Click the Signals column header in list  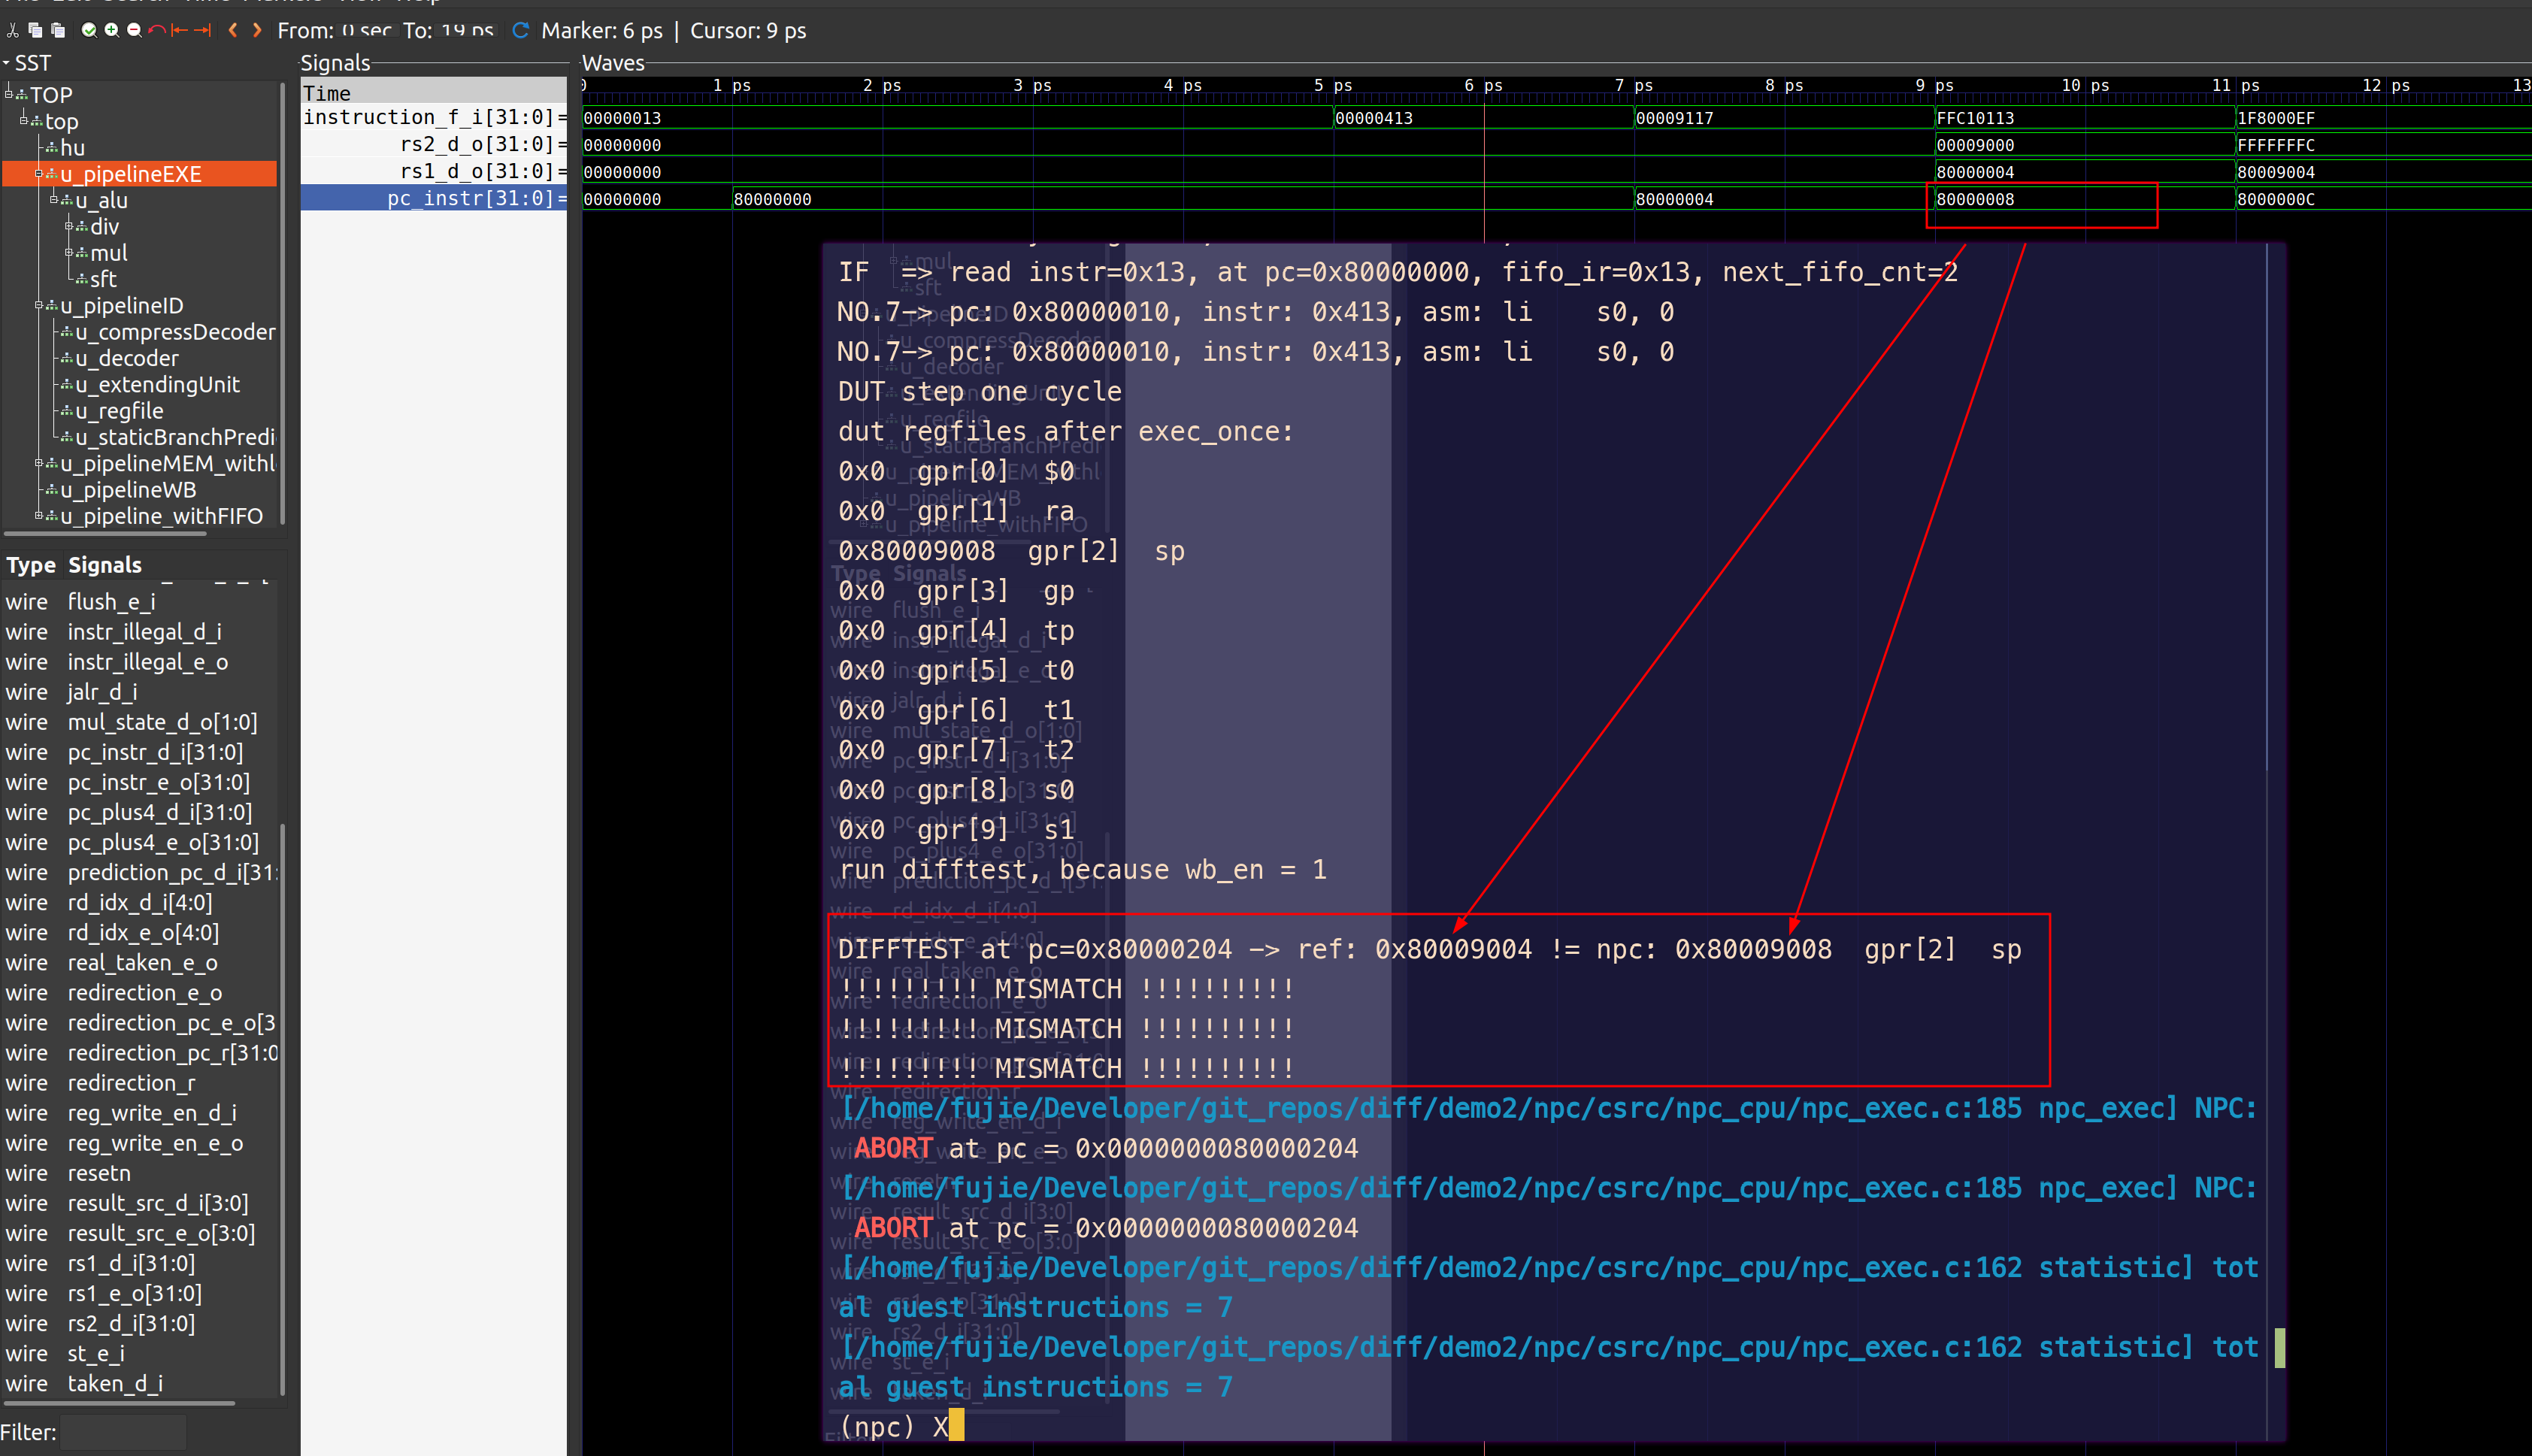coord(105,565)
